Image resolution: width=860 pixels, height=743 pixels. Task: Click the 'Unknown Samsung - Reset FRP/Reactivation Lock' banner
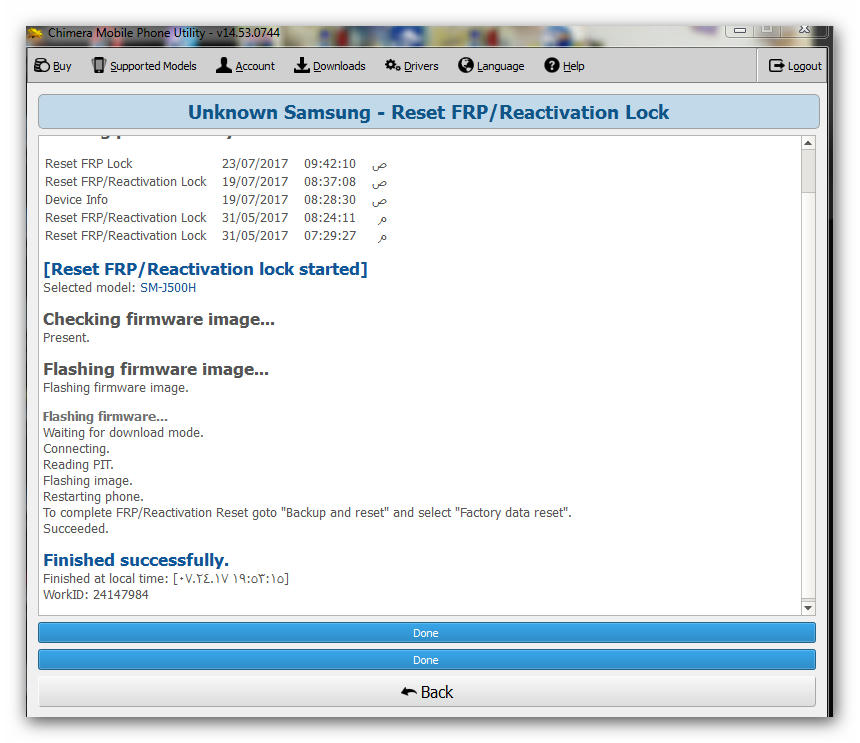point(429,112)
